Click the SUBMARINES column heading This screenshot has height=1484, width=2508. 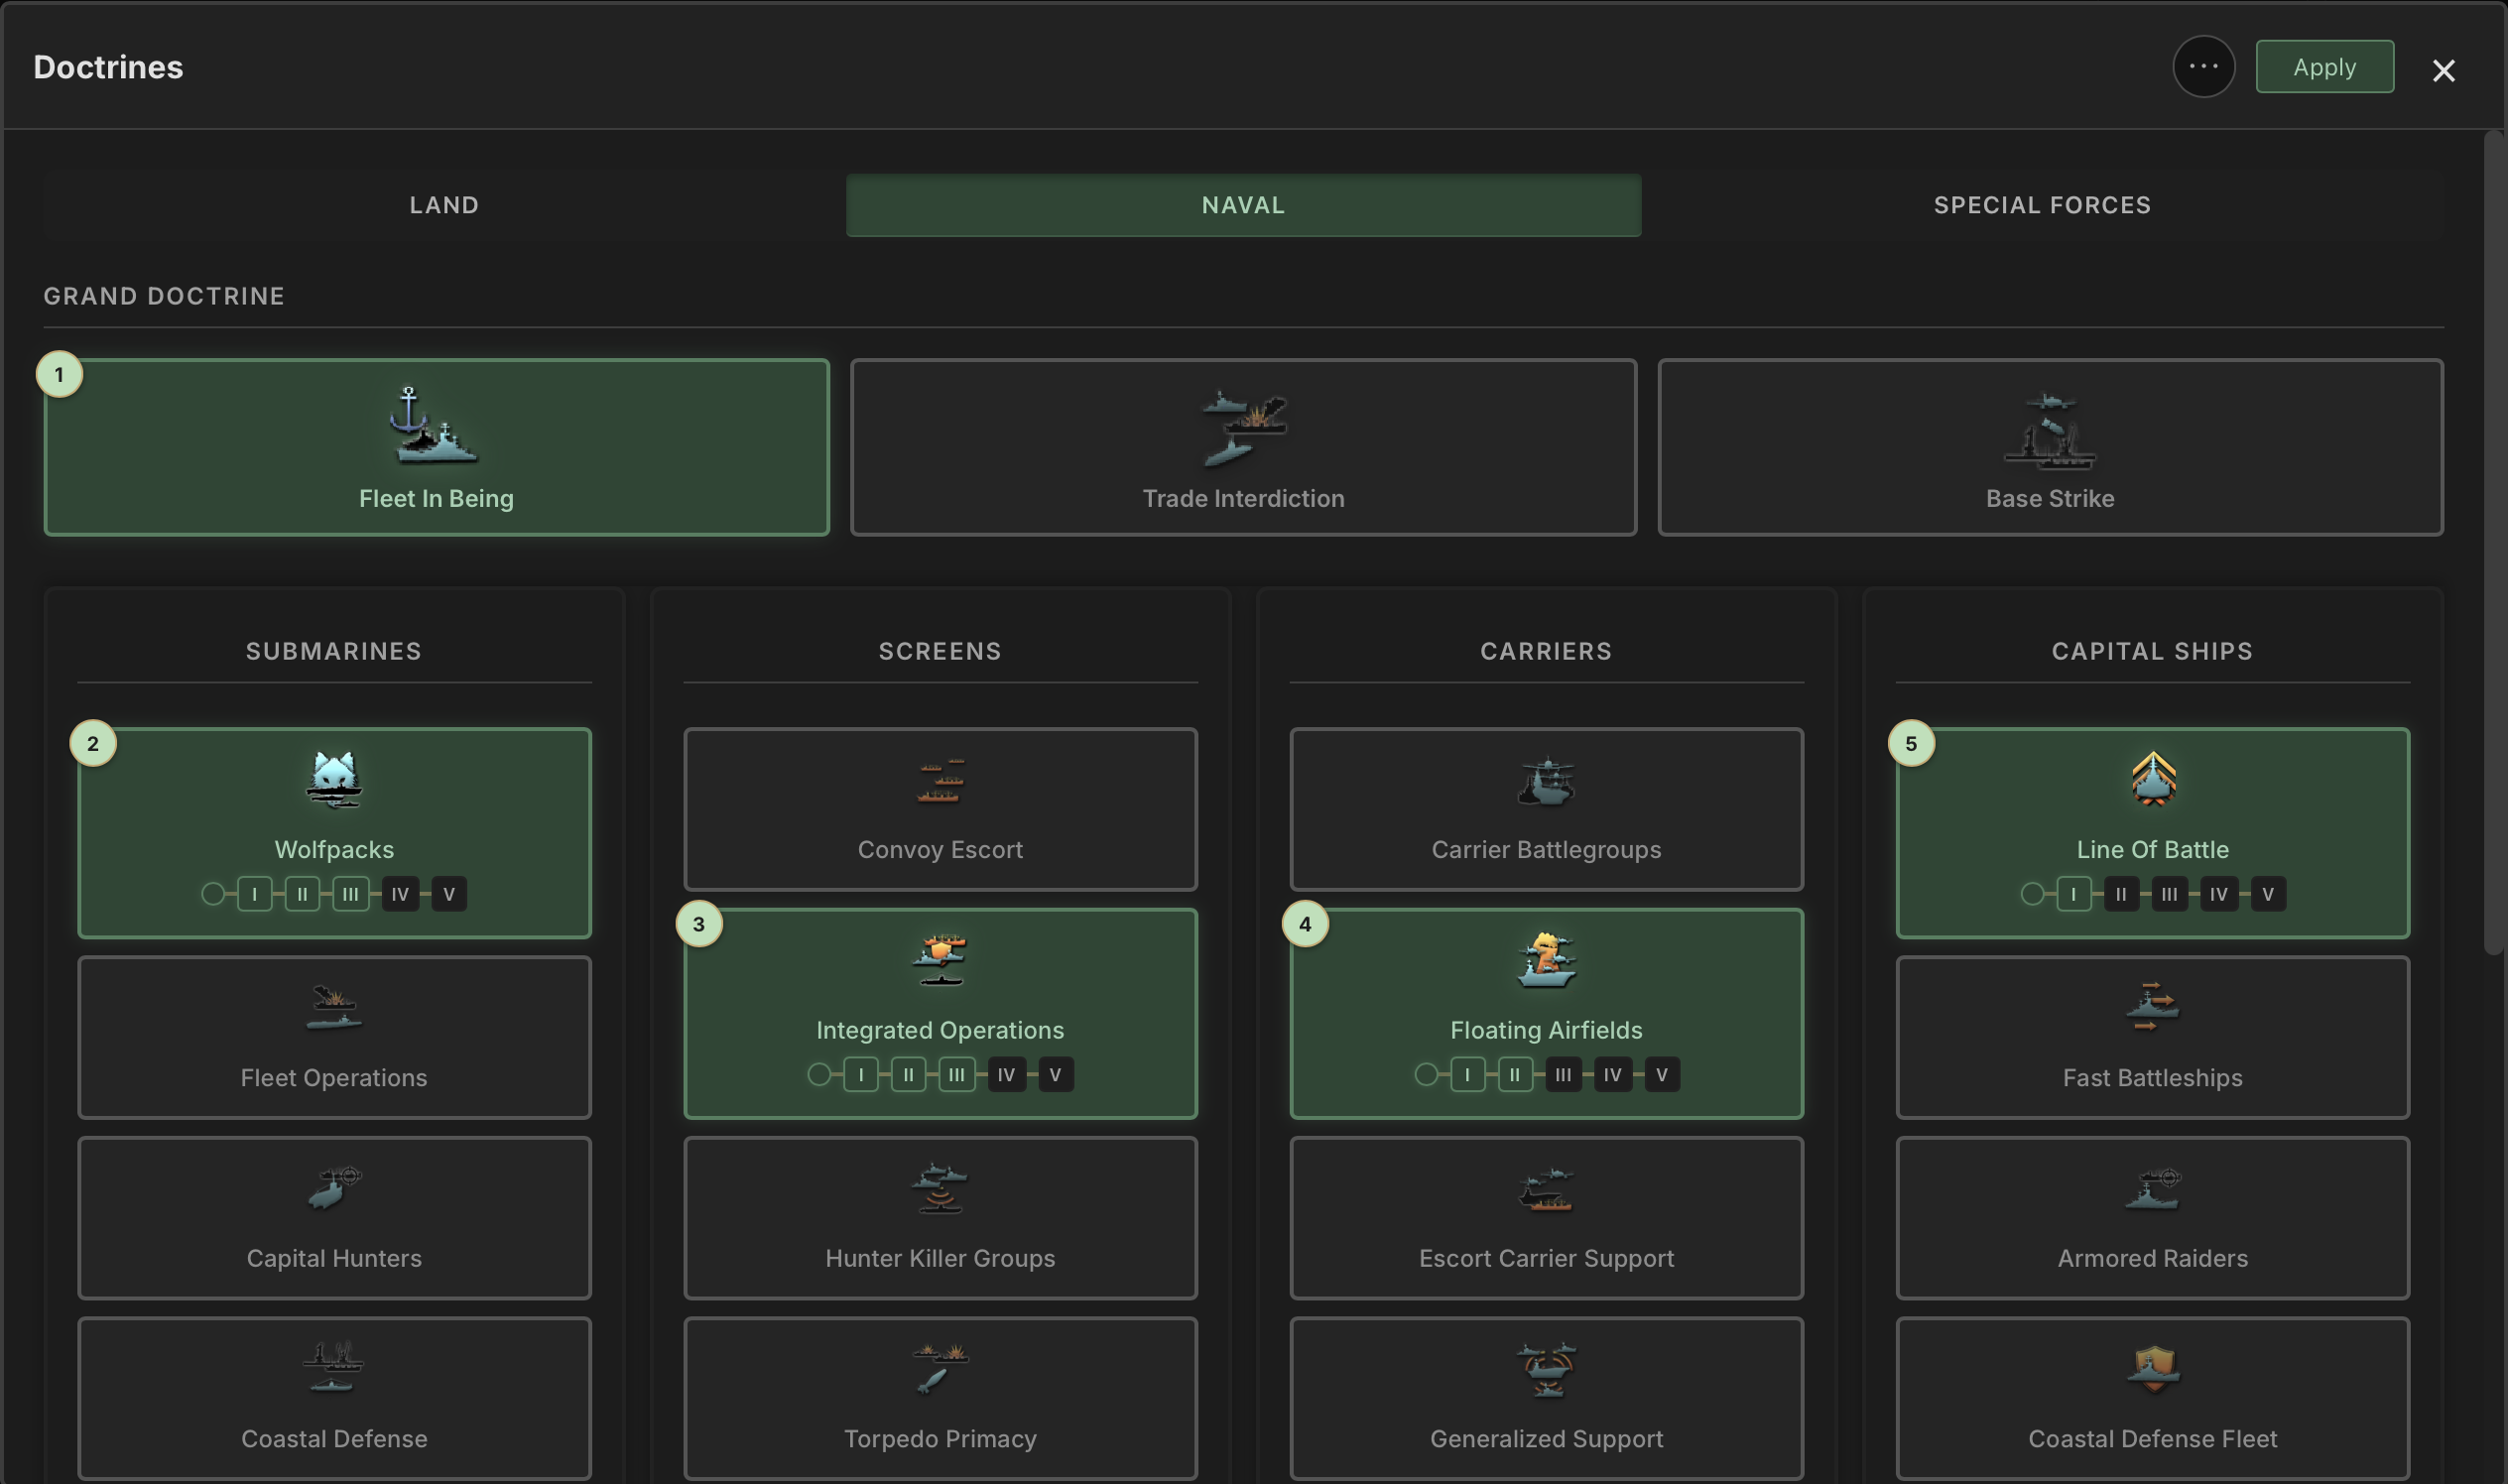coord(334,651)
